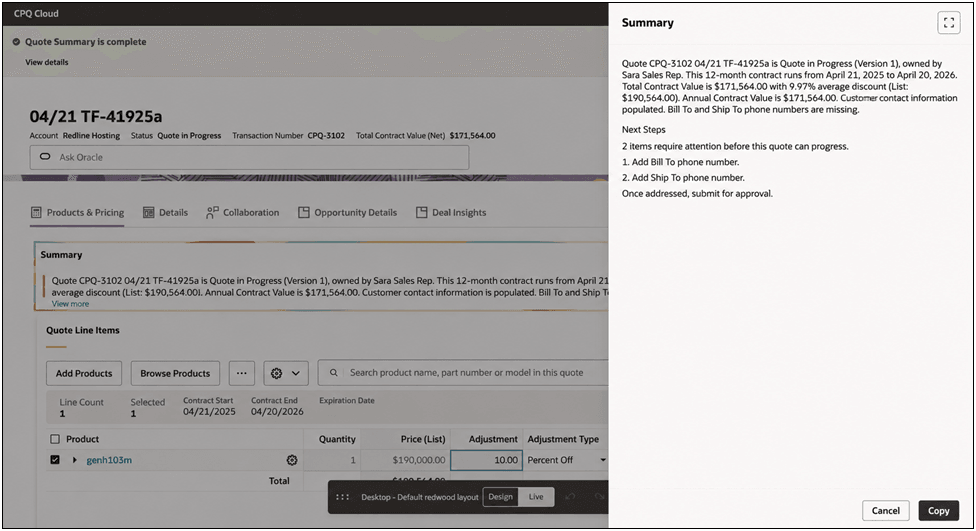Click the search magnifier icon
This screenshot has width=976, height=531.
coord(334,373)
